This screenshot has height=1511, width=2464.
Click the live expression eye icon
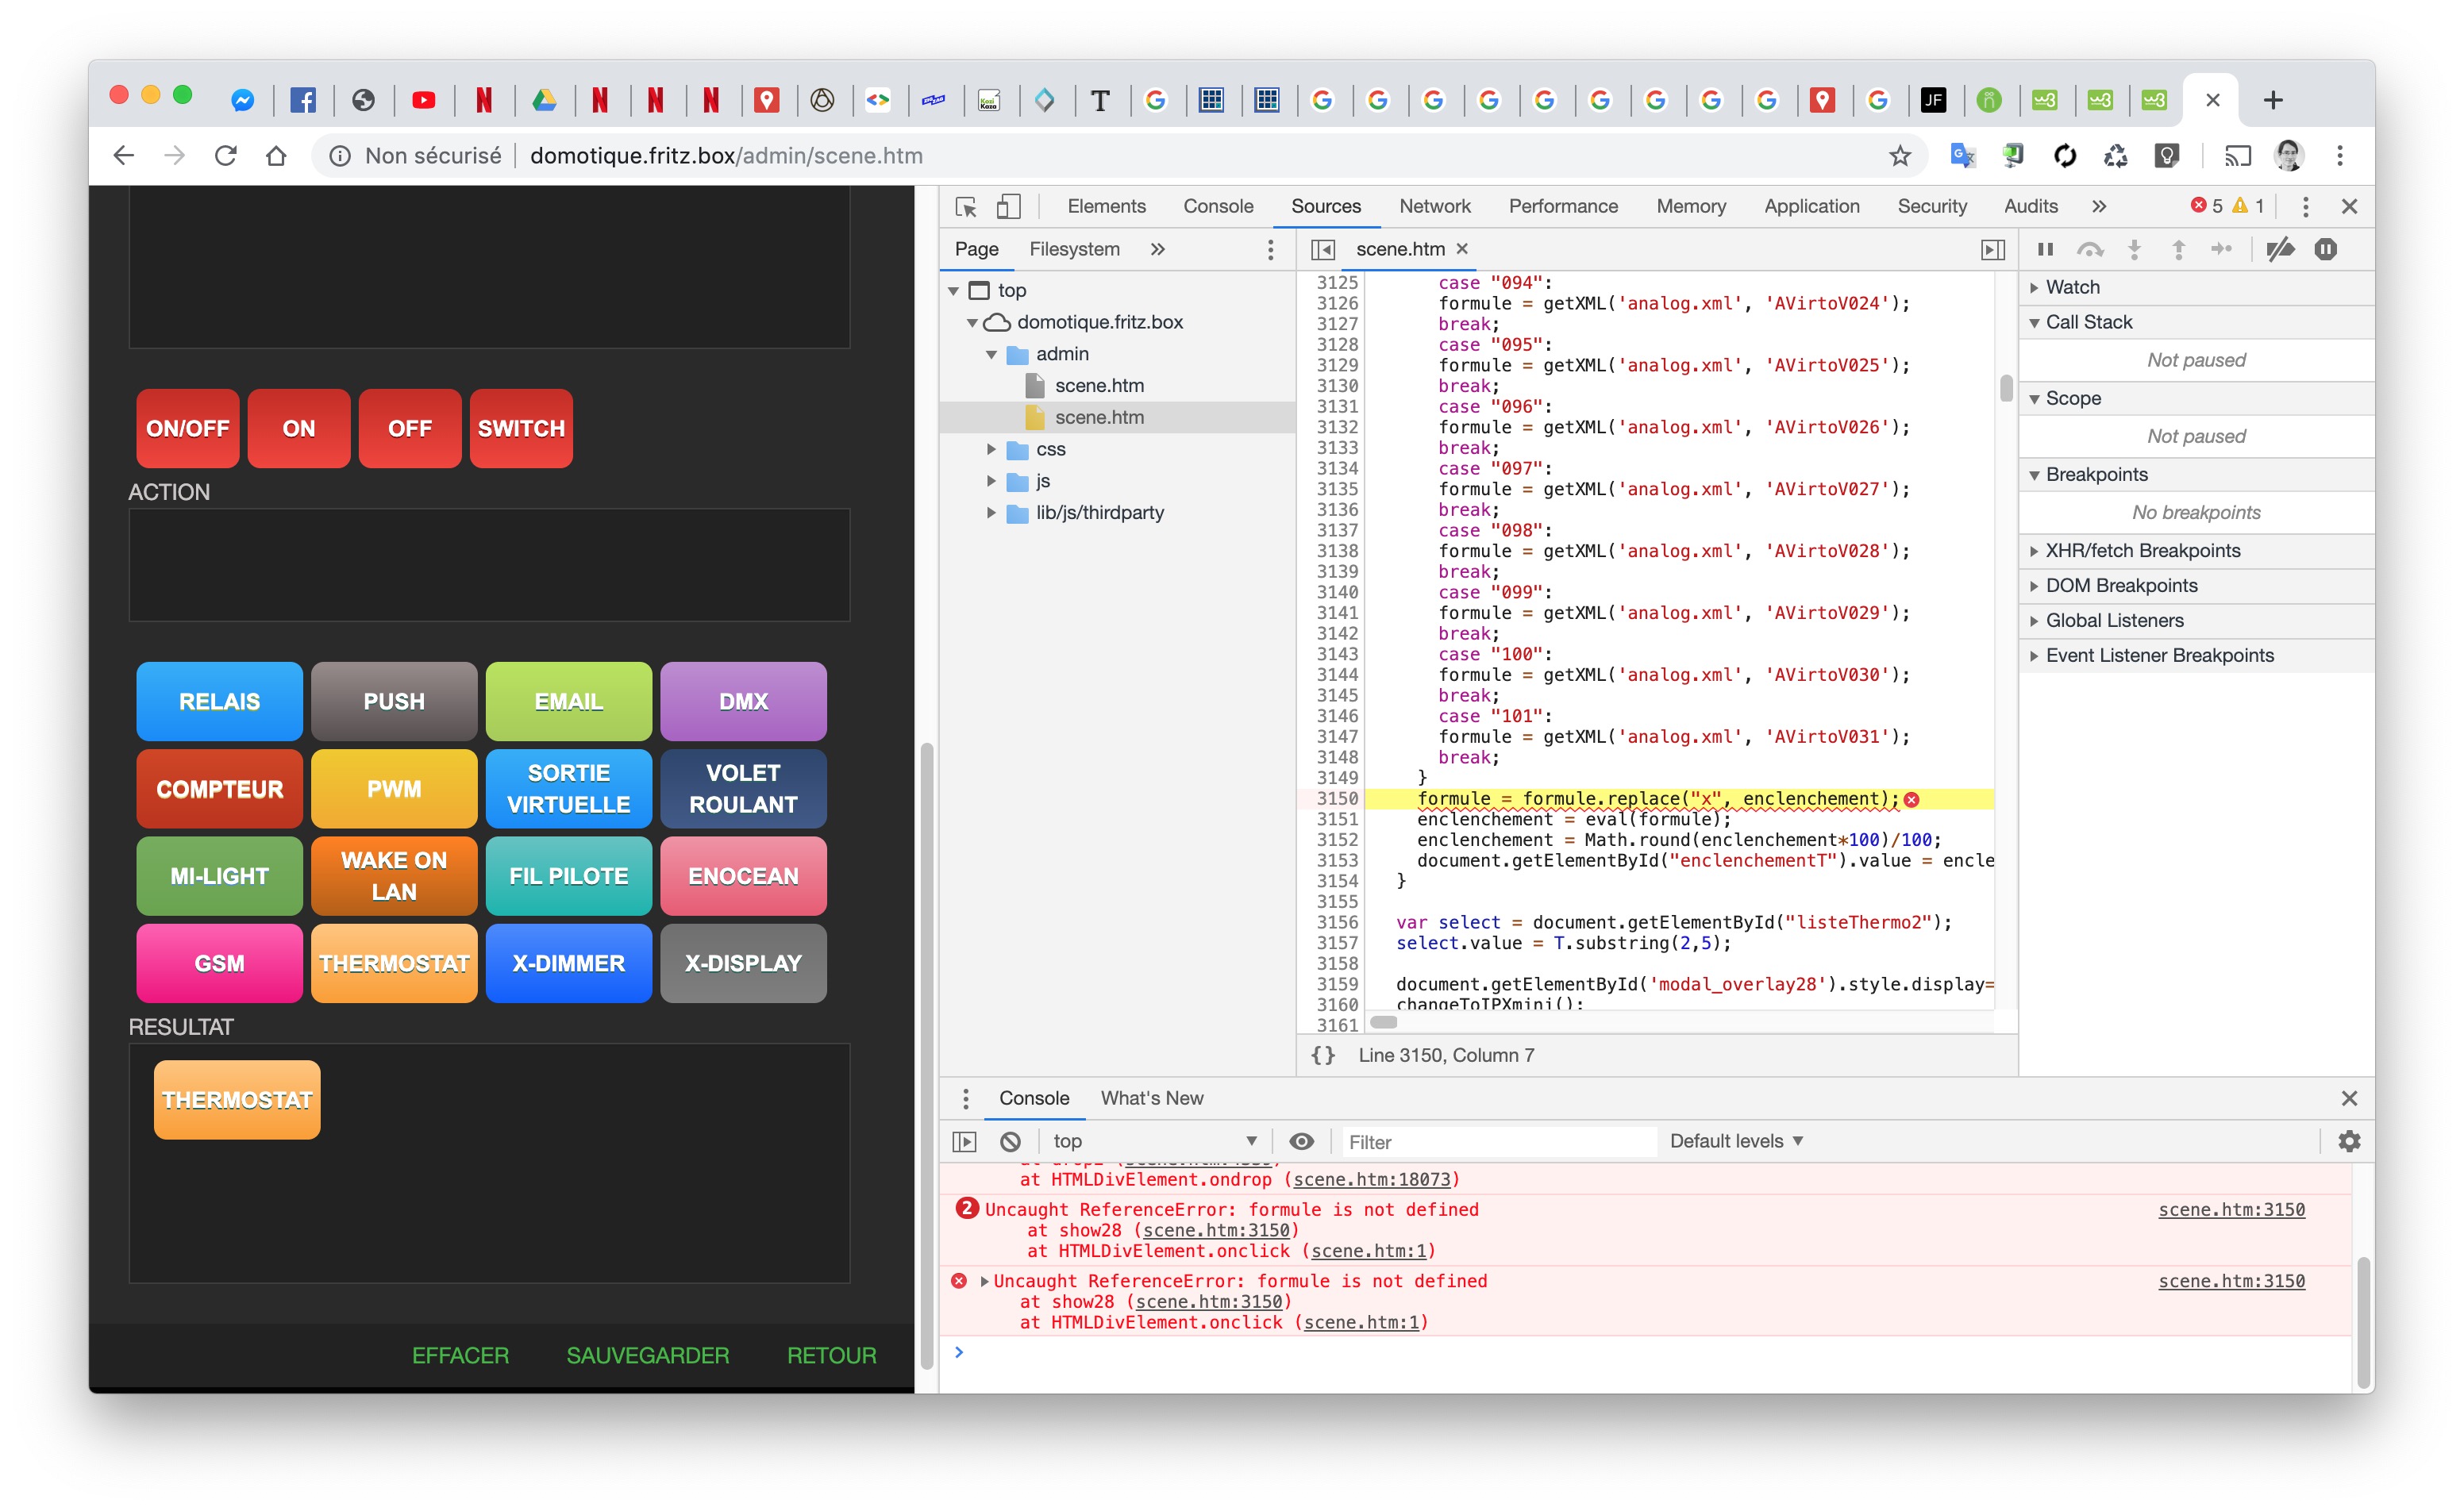pos(1301,1141)
